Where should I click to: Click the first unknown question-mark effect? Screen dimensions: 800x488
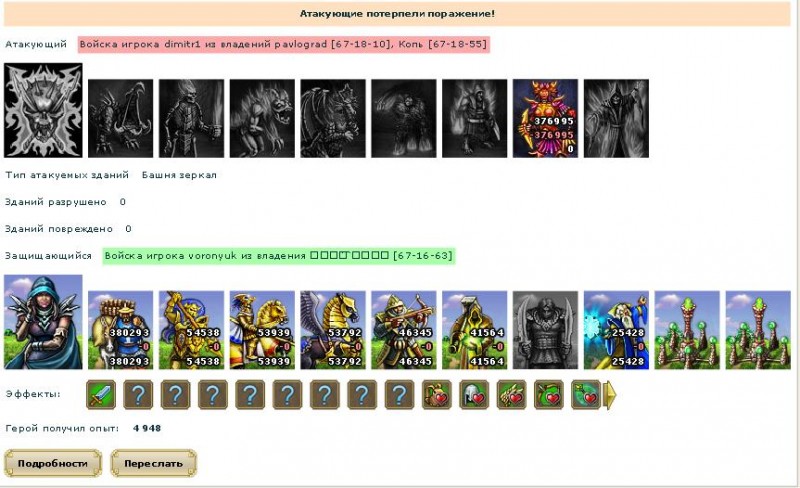tap(138, 395)
